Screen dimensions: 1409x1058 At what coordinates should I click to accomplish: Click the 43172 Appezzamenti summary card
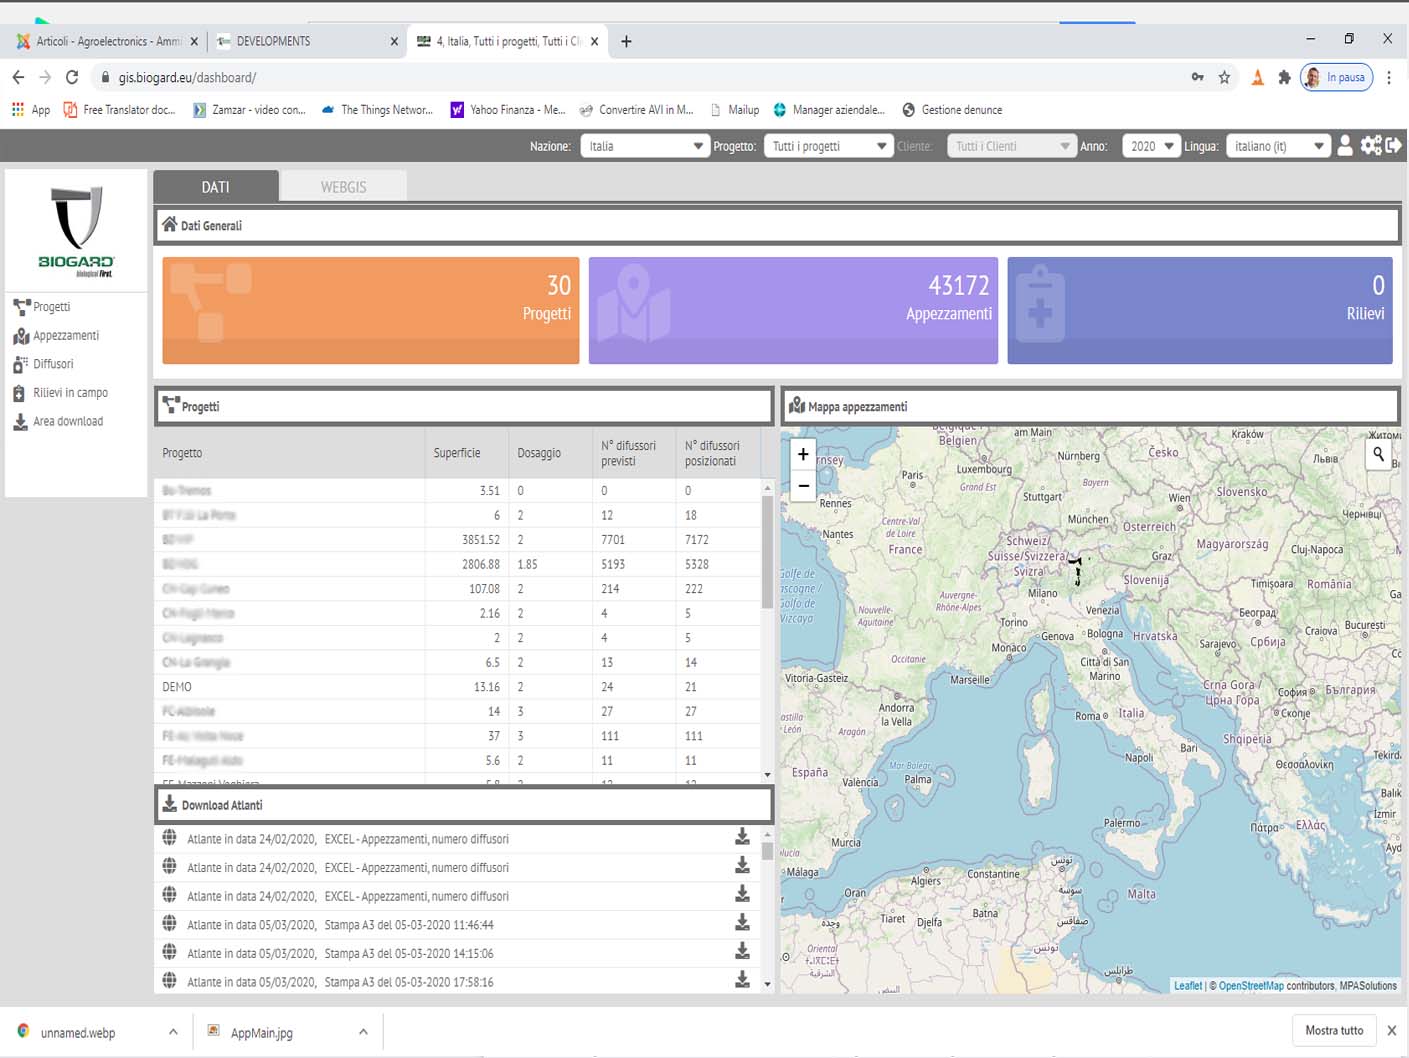pyautogui.click(x=793, y=310)
